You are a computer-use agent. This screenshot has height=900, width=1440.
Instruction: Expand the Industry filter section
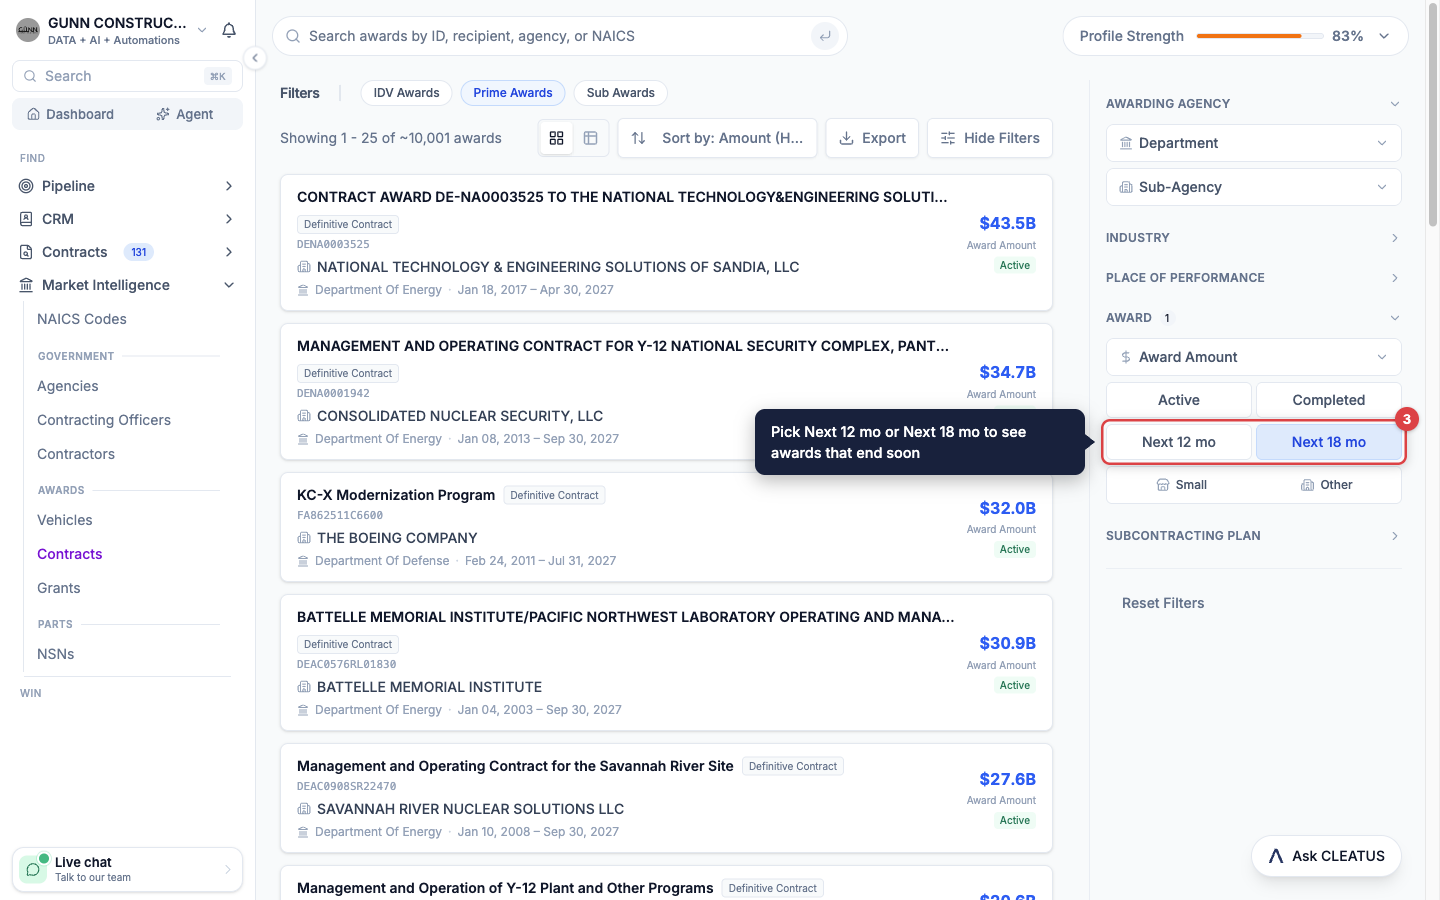pyautogui.click(x=1254, y=238)
